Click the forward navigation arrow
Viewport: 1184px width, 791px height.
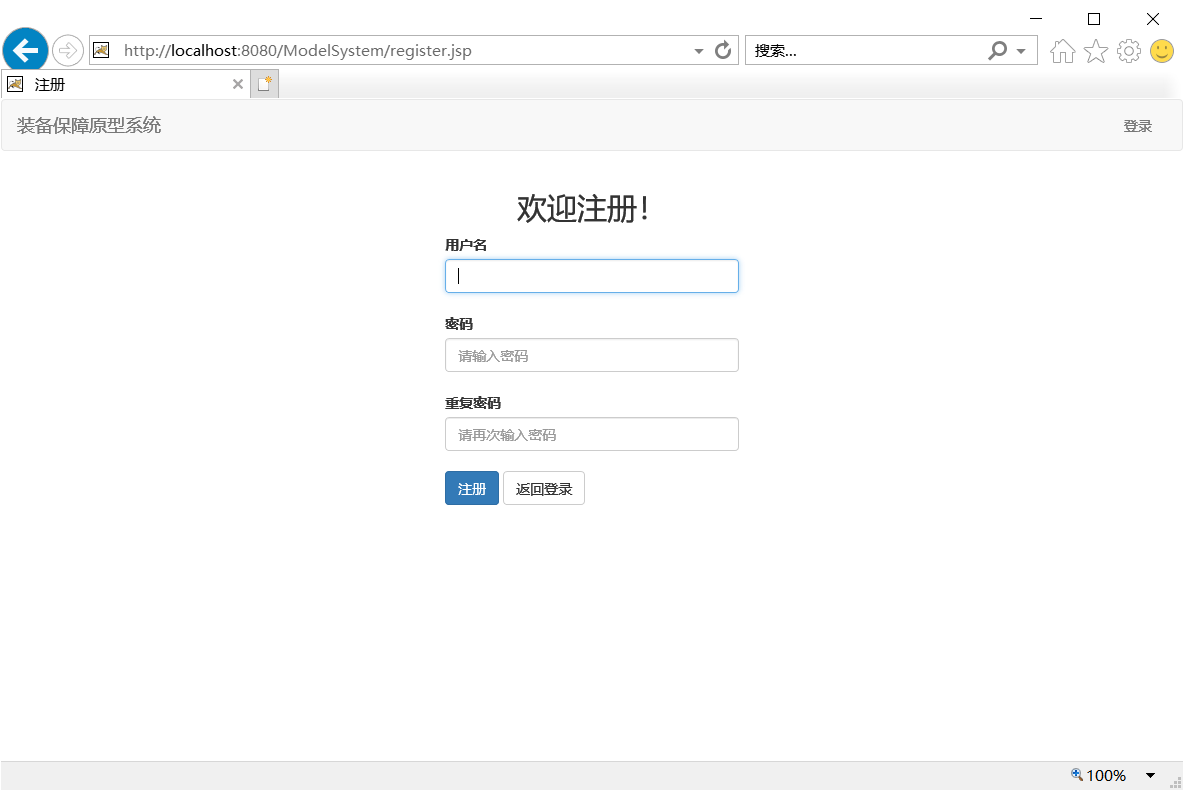coord(67,49)
